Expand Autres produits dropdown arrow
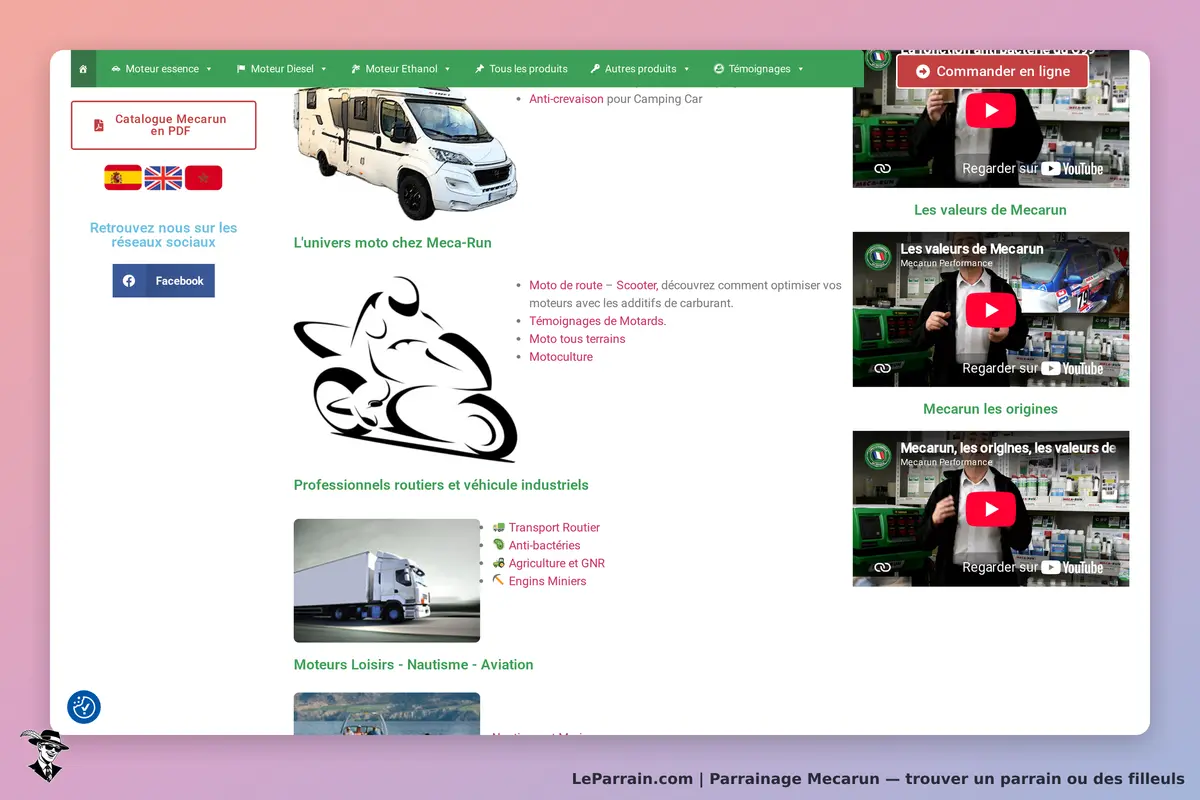 [x=687, y=69]
